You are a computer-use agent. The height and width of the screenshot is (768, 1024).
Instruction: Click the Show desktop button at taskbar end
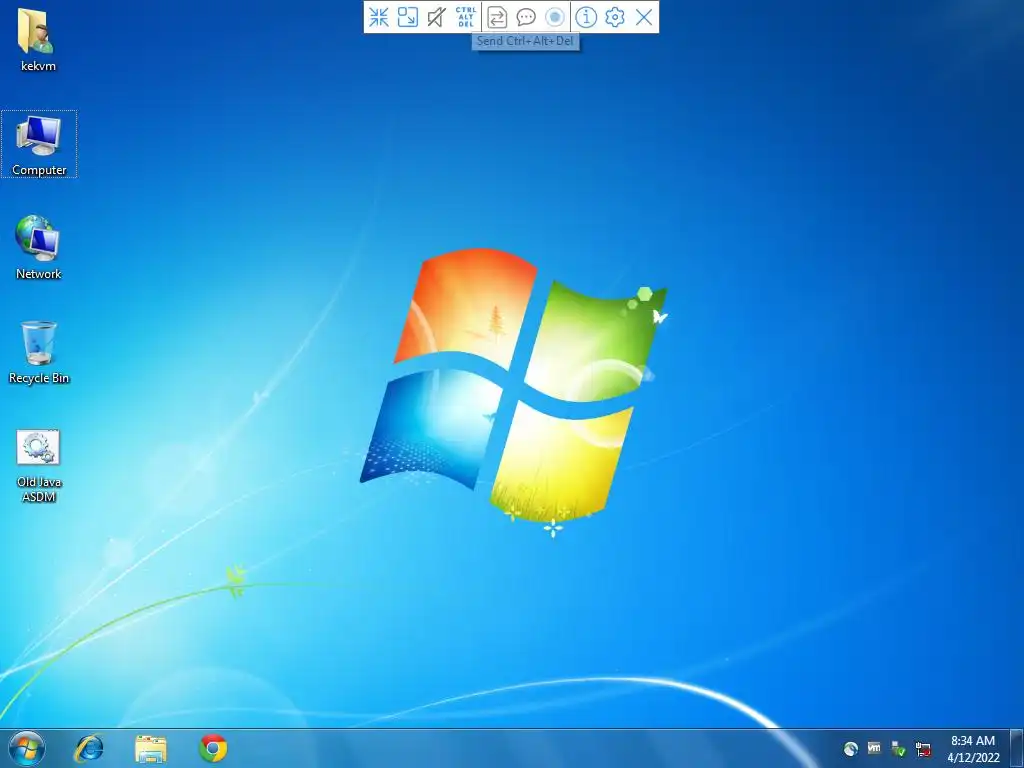point(1017,748)
